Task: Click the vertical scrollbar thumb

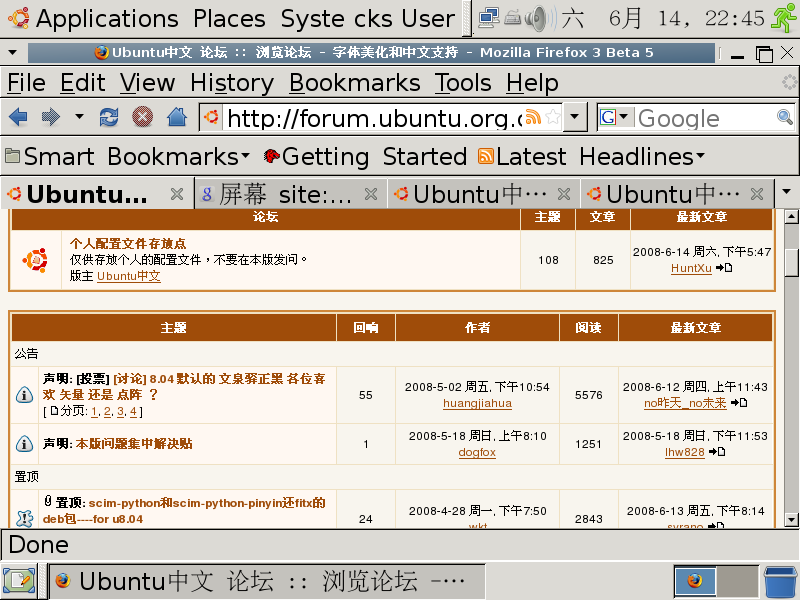Action: 791,262
